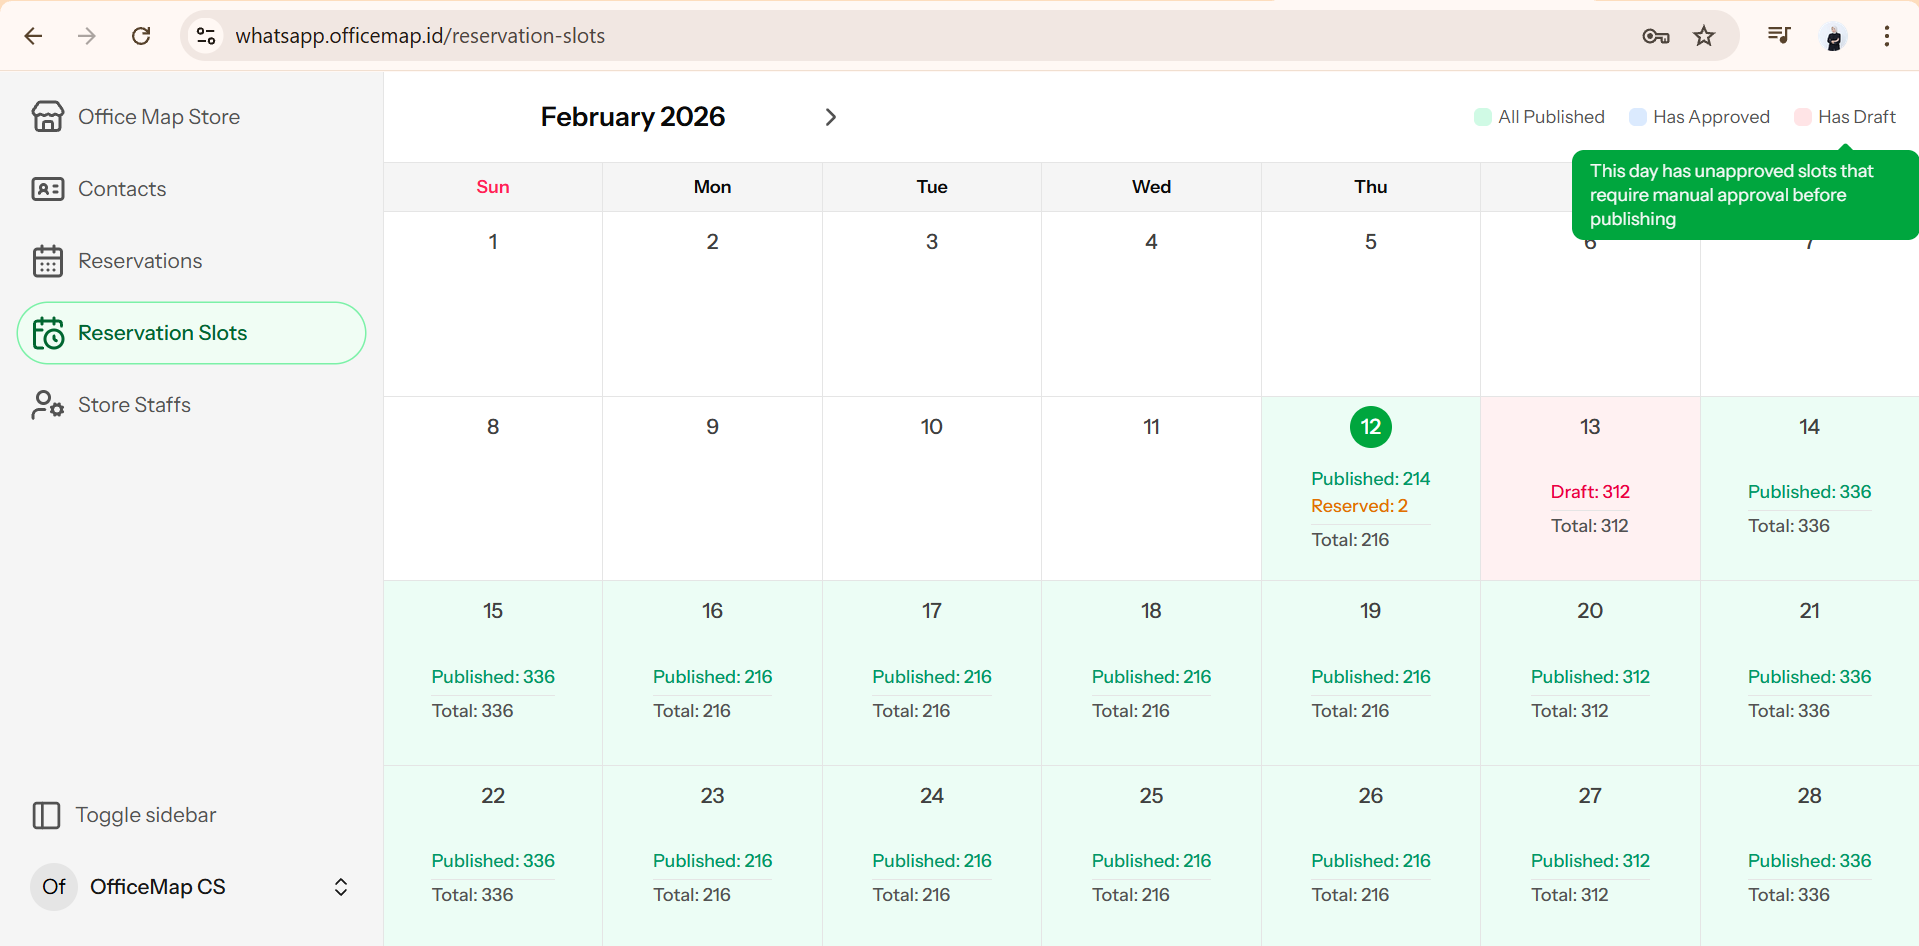The width and height of the screenshot is (1919, 946).
Task: Open the password manager key icon
Action: (1655, 36)
